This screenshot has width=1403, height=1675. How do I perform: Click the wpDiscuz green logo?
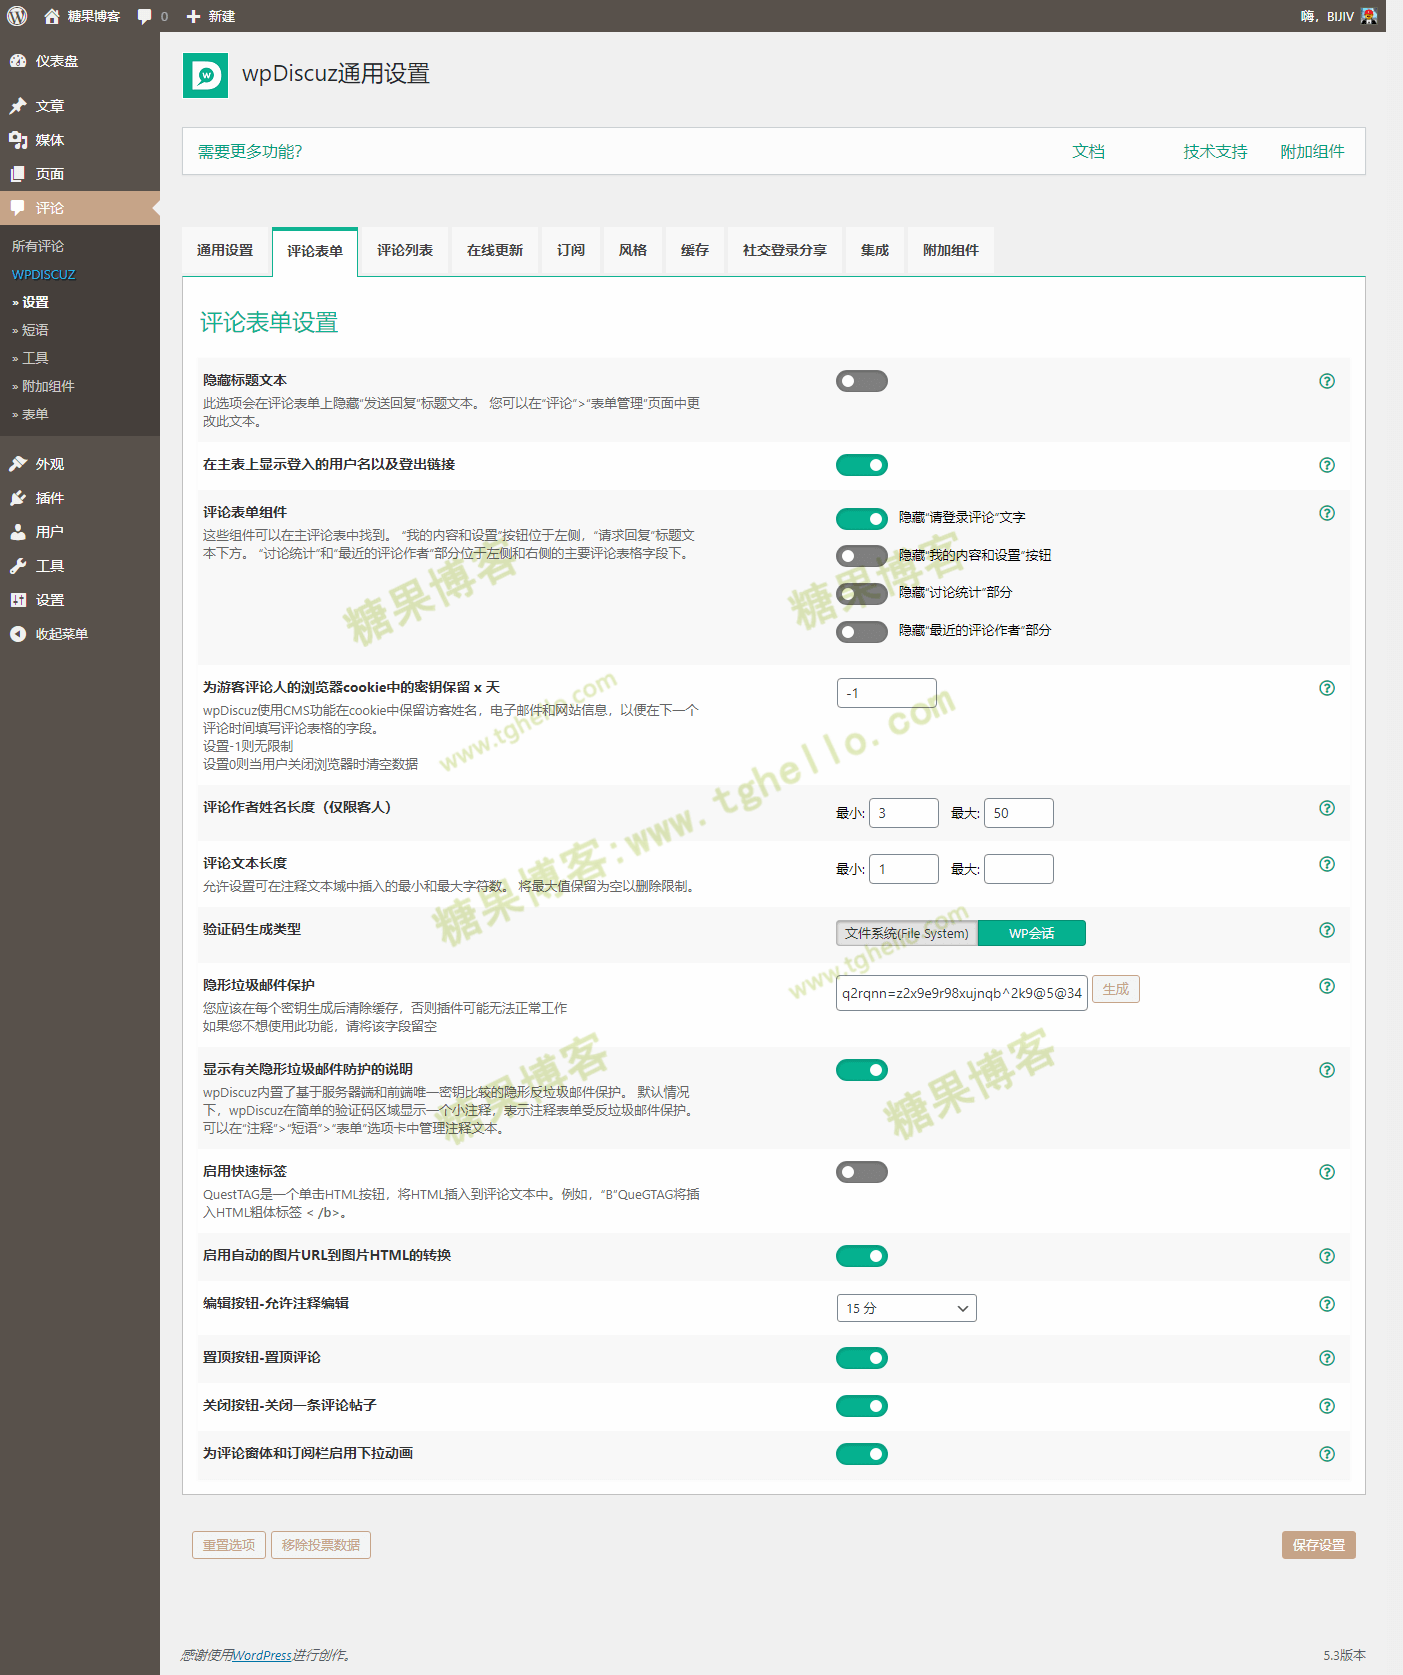coord(205,75)
